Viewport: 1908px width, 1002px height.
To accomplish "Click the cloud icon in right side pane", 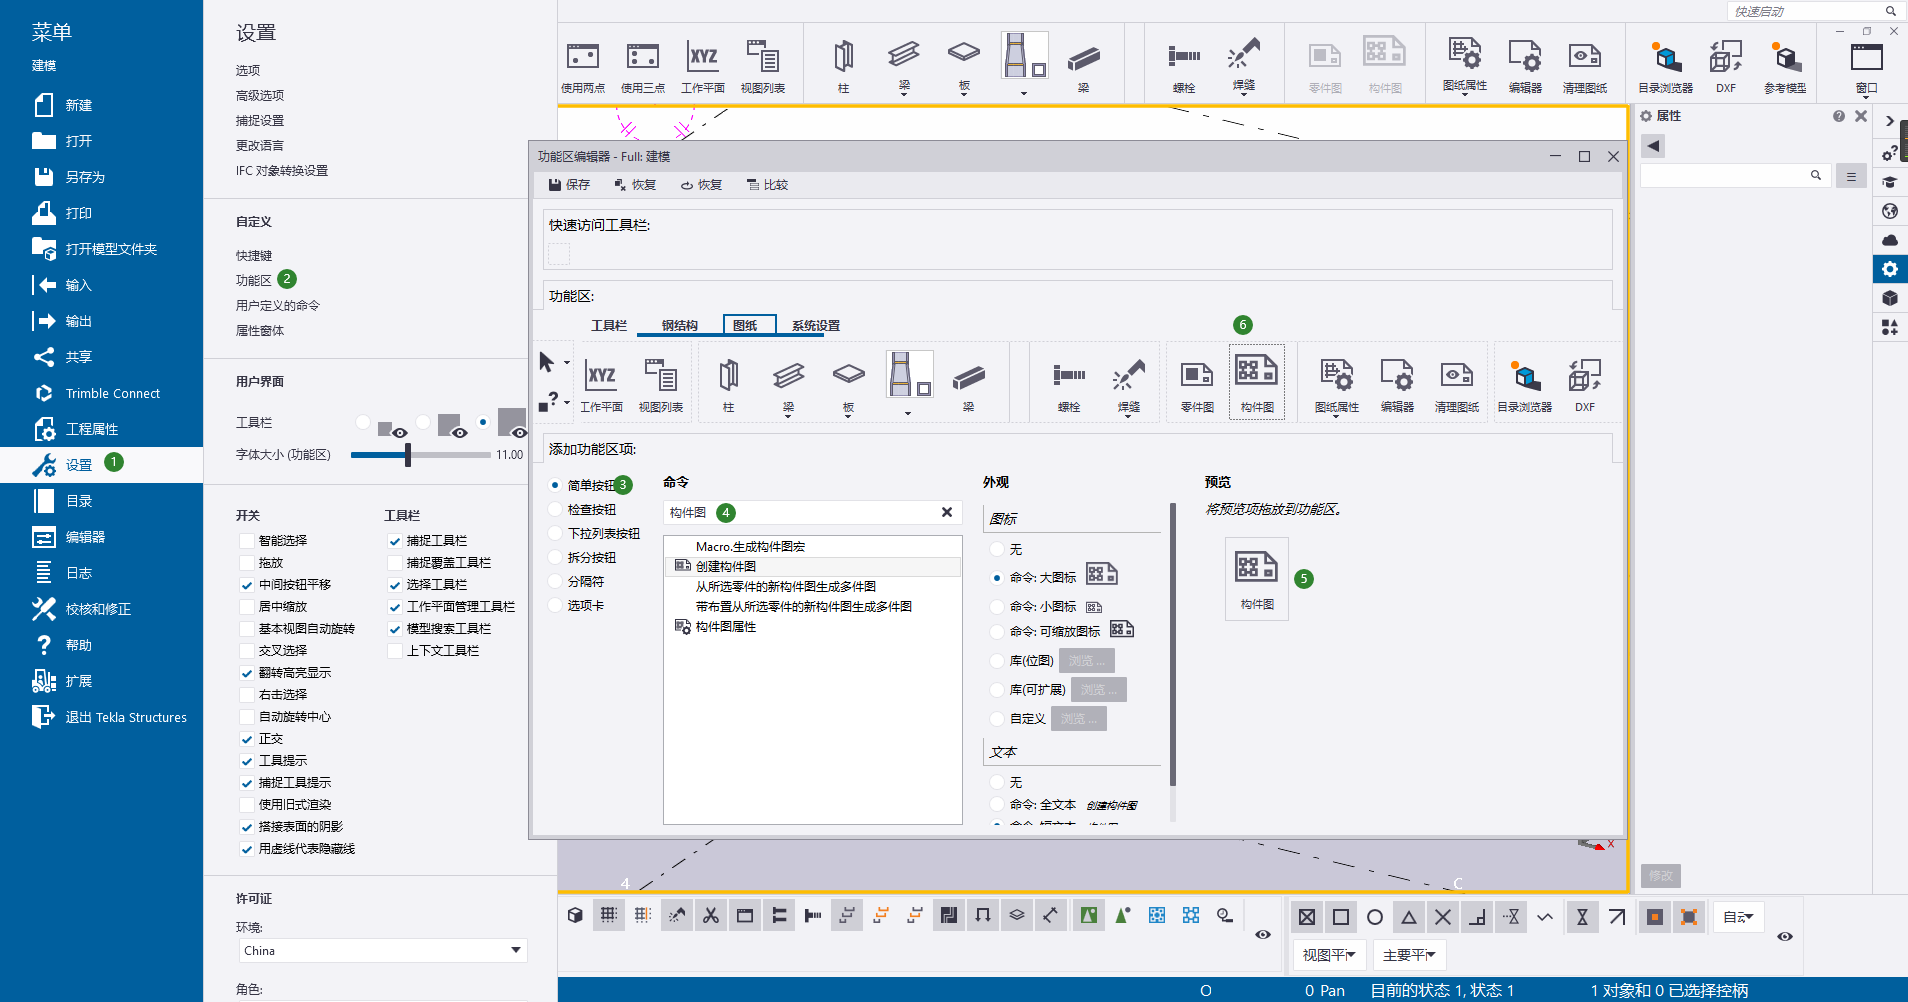I will click(x=1890, y=240).
